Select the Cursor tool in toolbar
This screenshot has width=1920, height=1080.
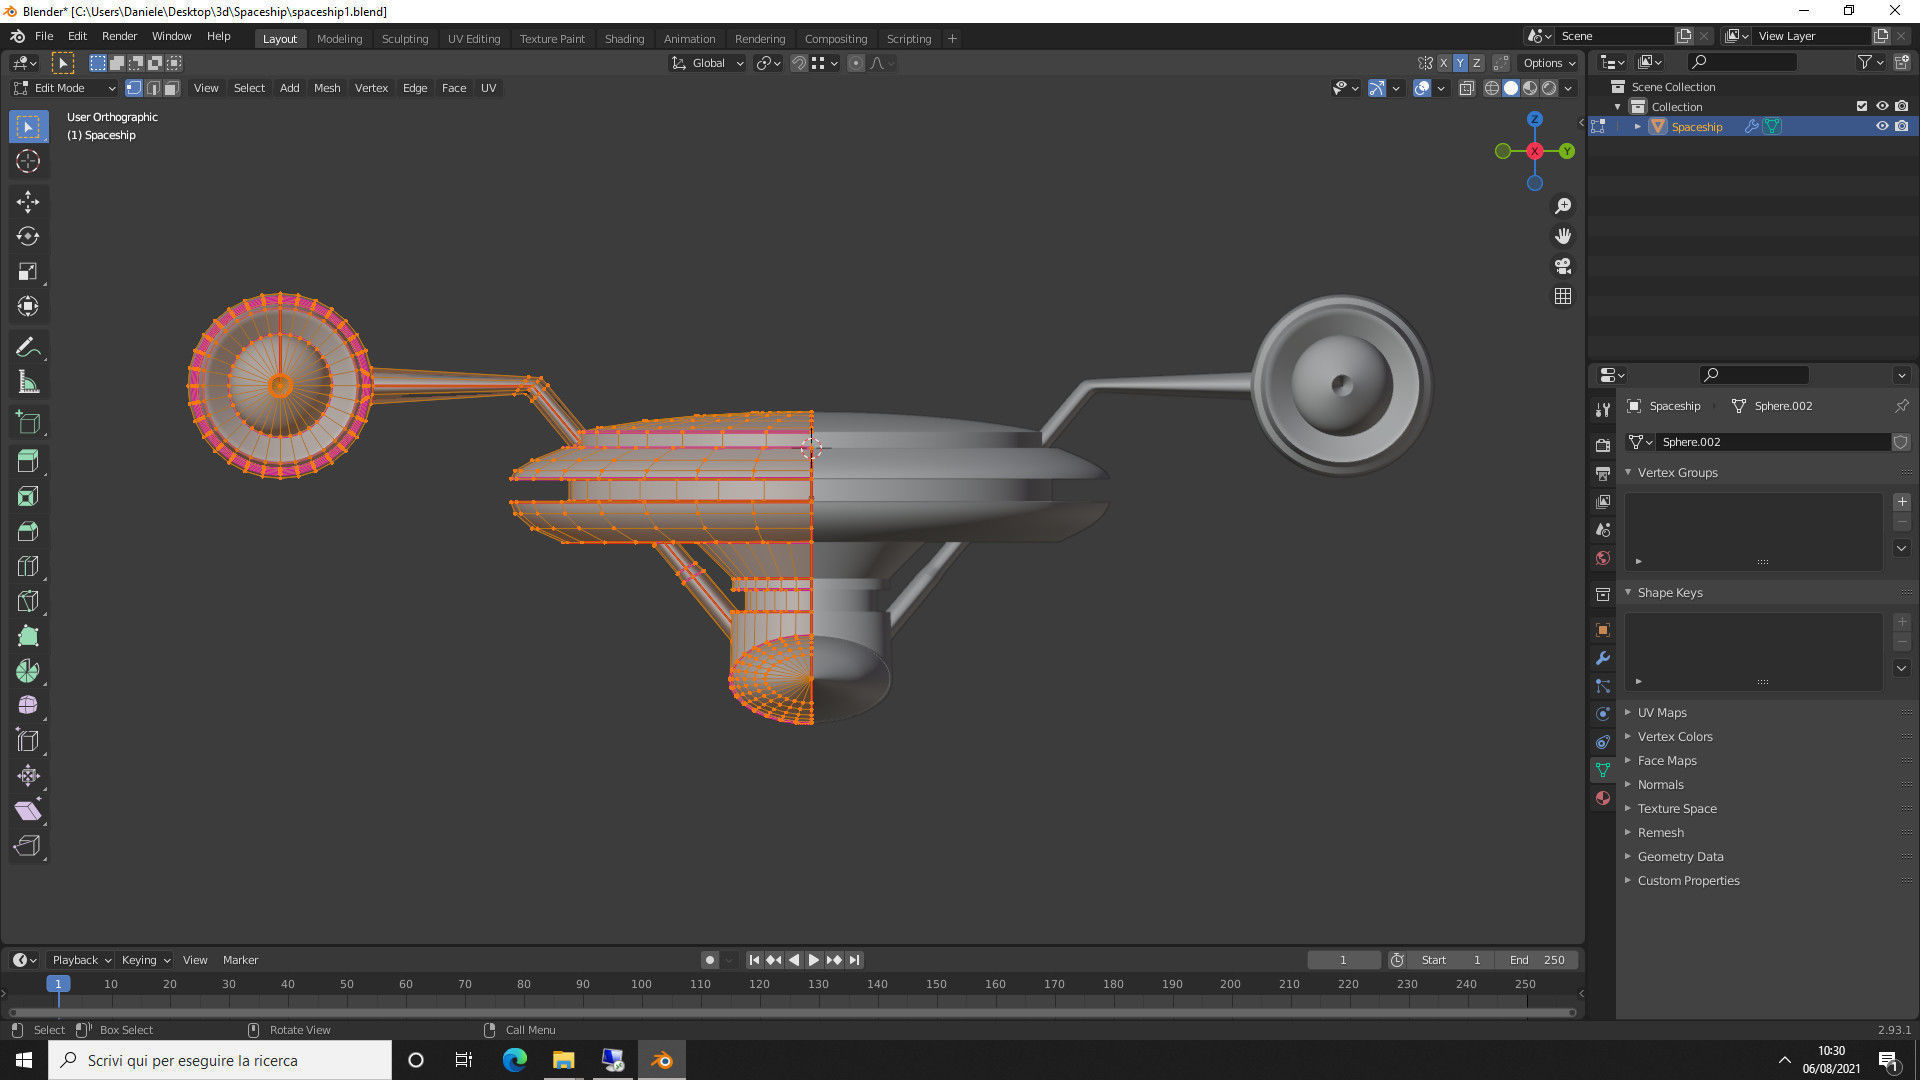point(28,161)
